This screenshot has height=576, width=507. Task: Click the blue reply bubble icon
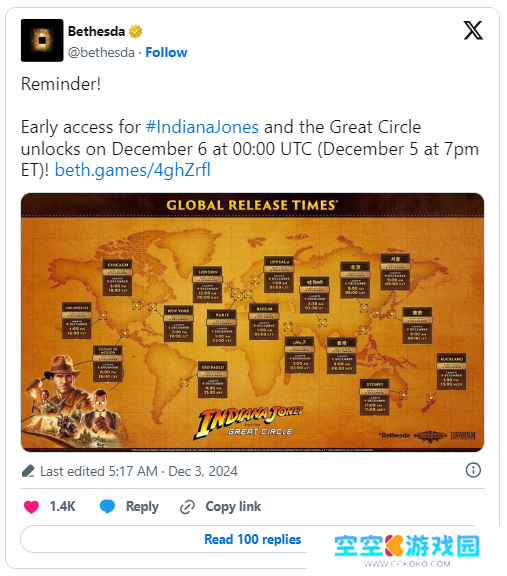pyautogui.click(x=107, y=507)
